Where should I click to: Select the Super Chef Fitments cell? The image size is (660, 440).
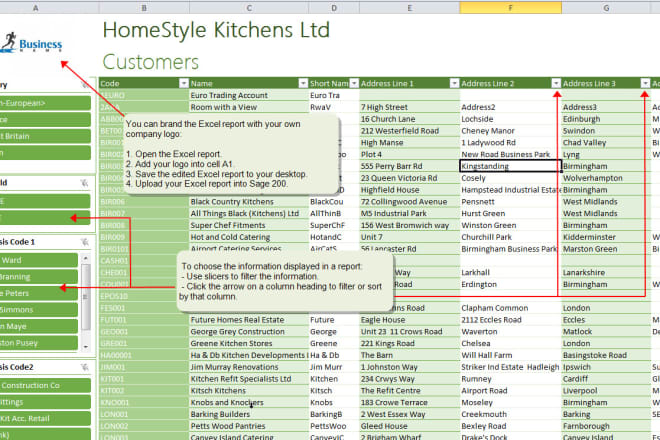(x=249, y=225)
